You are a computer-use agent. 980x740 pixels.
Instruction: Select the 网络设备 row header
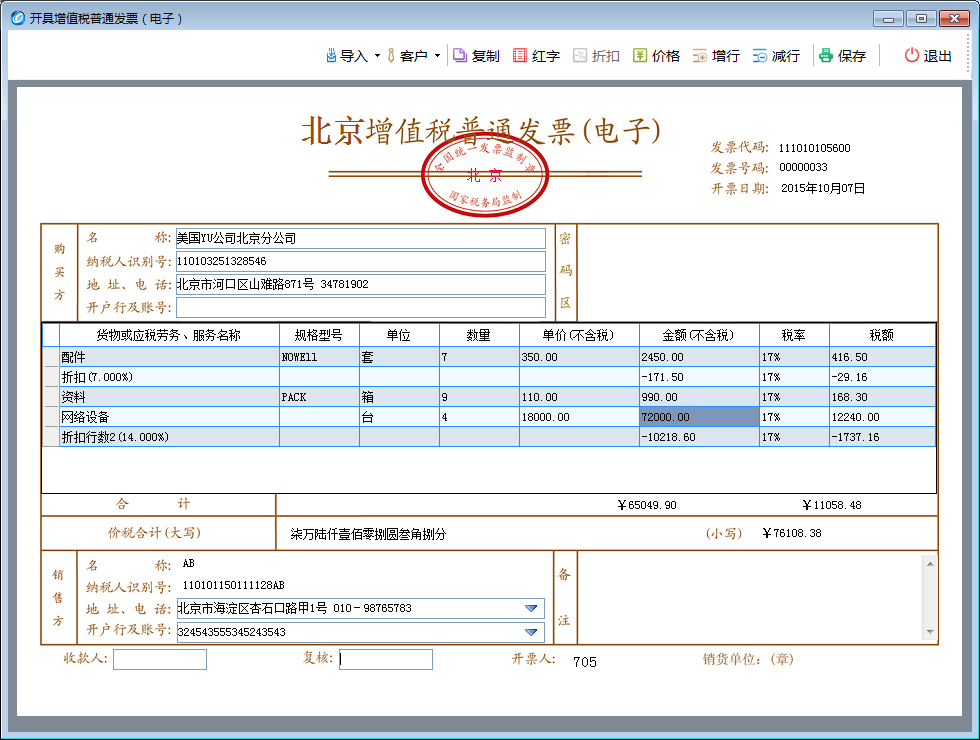pos(51,417)
